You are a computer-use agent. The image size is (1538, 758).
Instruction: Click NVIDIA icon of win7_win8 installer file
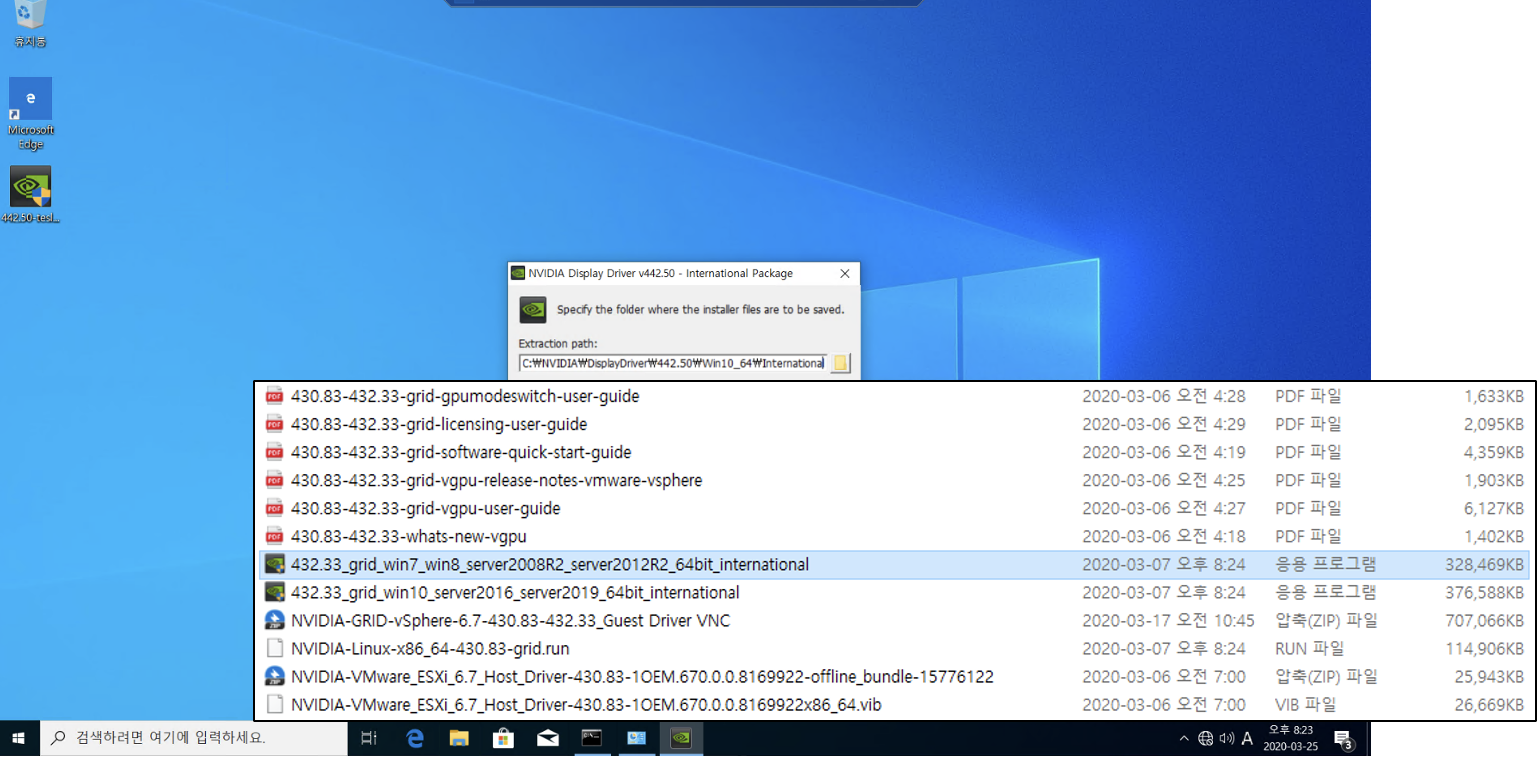click(274, 564)
